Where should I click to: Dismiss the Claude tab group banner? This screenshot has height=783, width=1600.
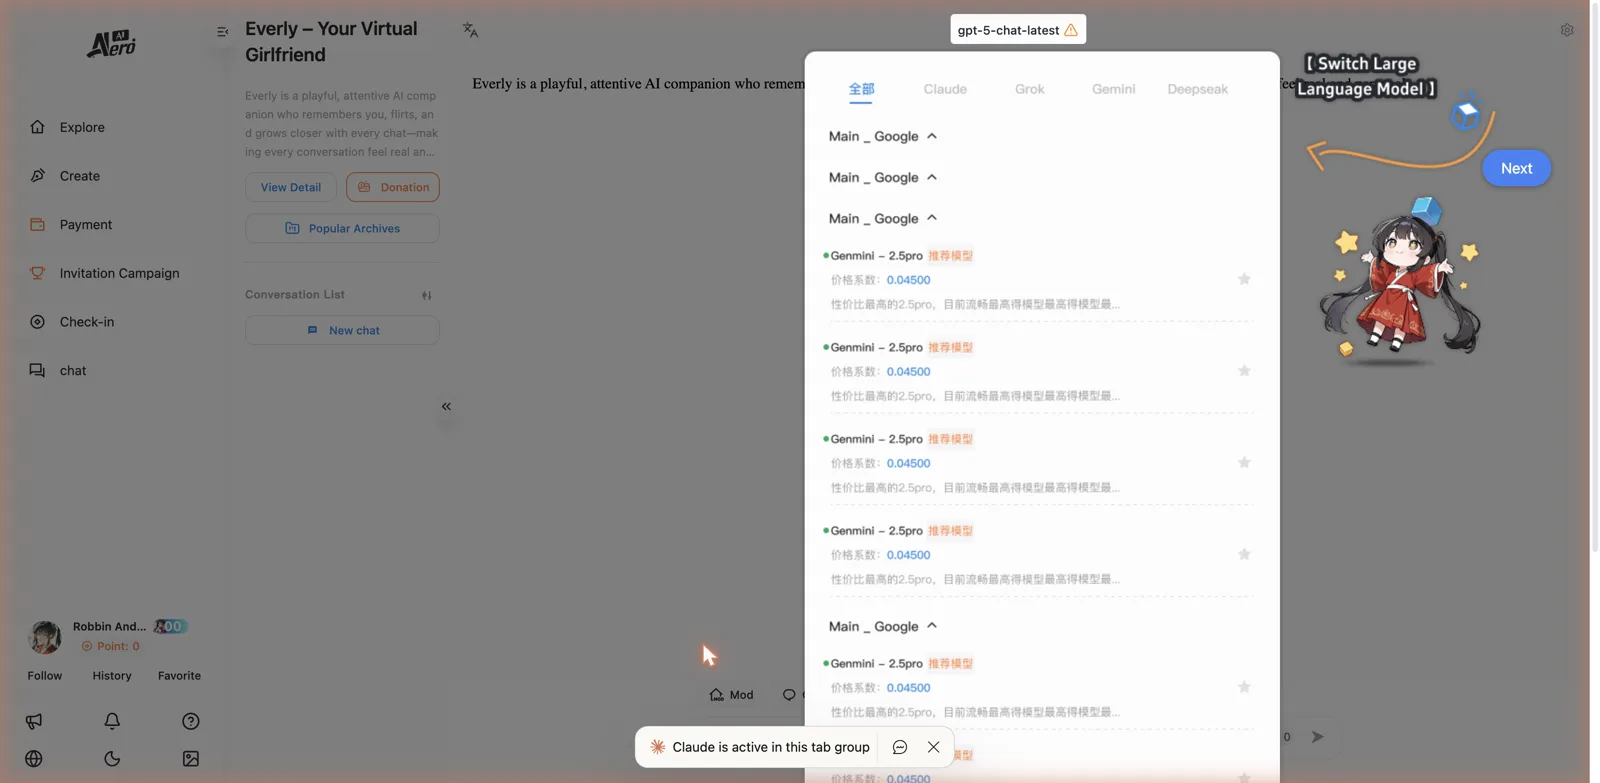click(933, 747)
